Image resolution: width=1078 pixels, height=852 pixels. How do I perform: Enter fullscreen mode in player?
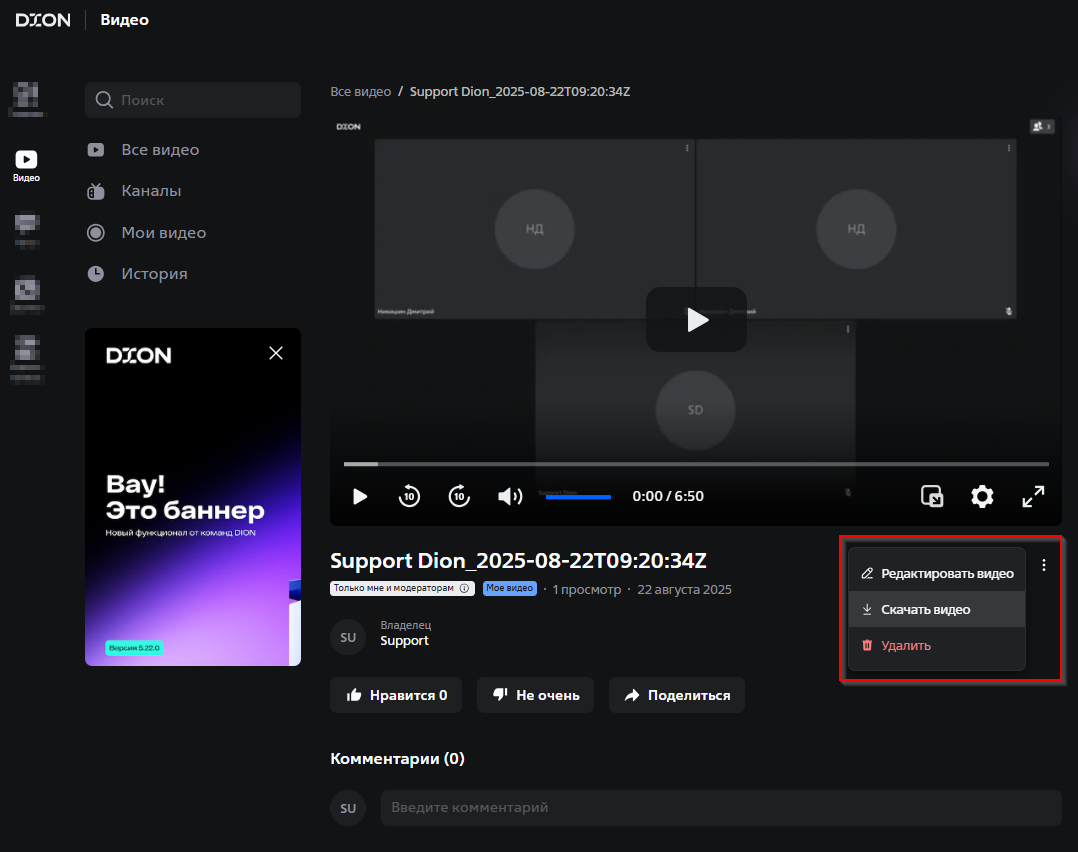pyautogui.click(x=1033, y=496)
